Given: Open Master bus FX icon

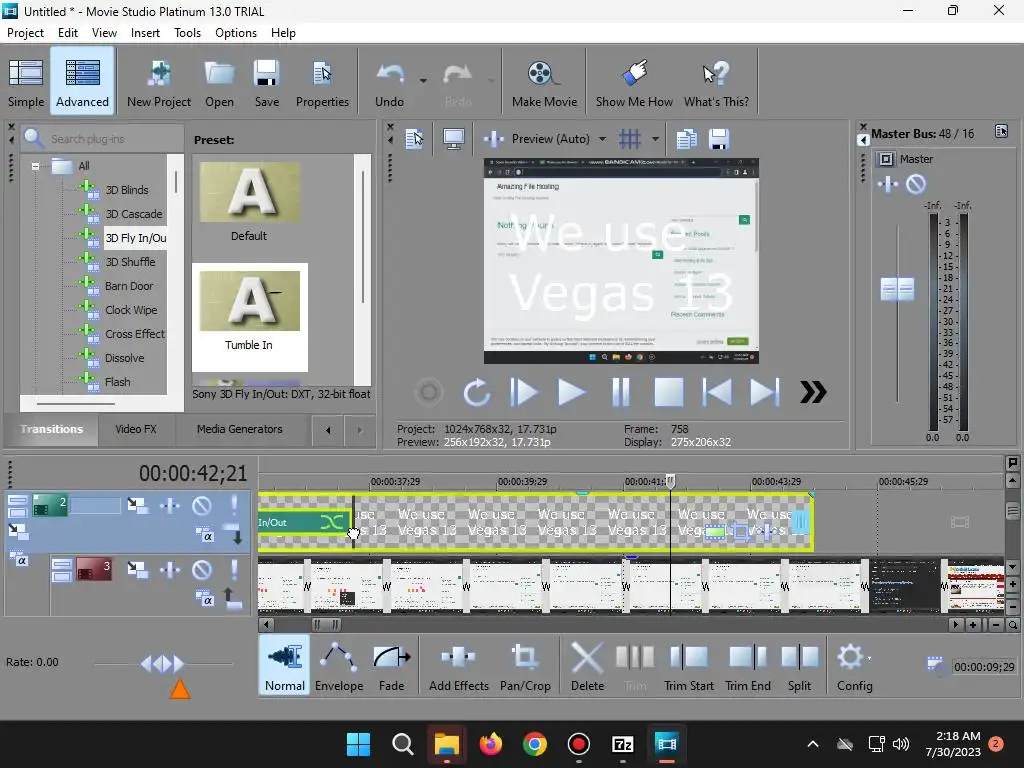Looking at the screenshot, I should click(888, 185).
